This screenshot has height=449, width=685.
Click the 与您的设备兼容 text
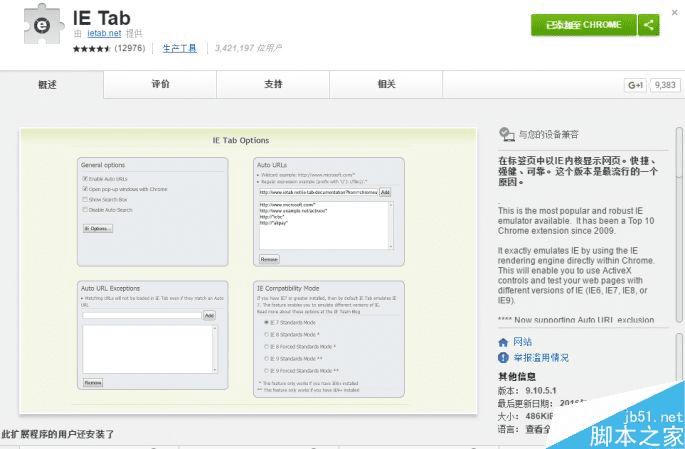pos(549,135)
